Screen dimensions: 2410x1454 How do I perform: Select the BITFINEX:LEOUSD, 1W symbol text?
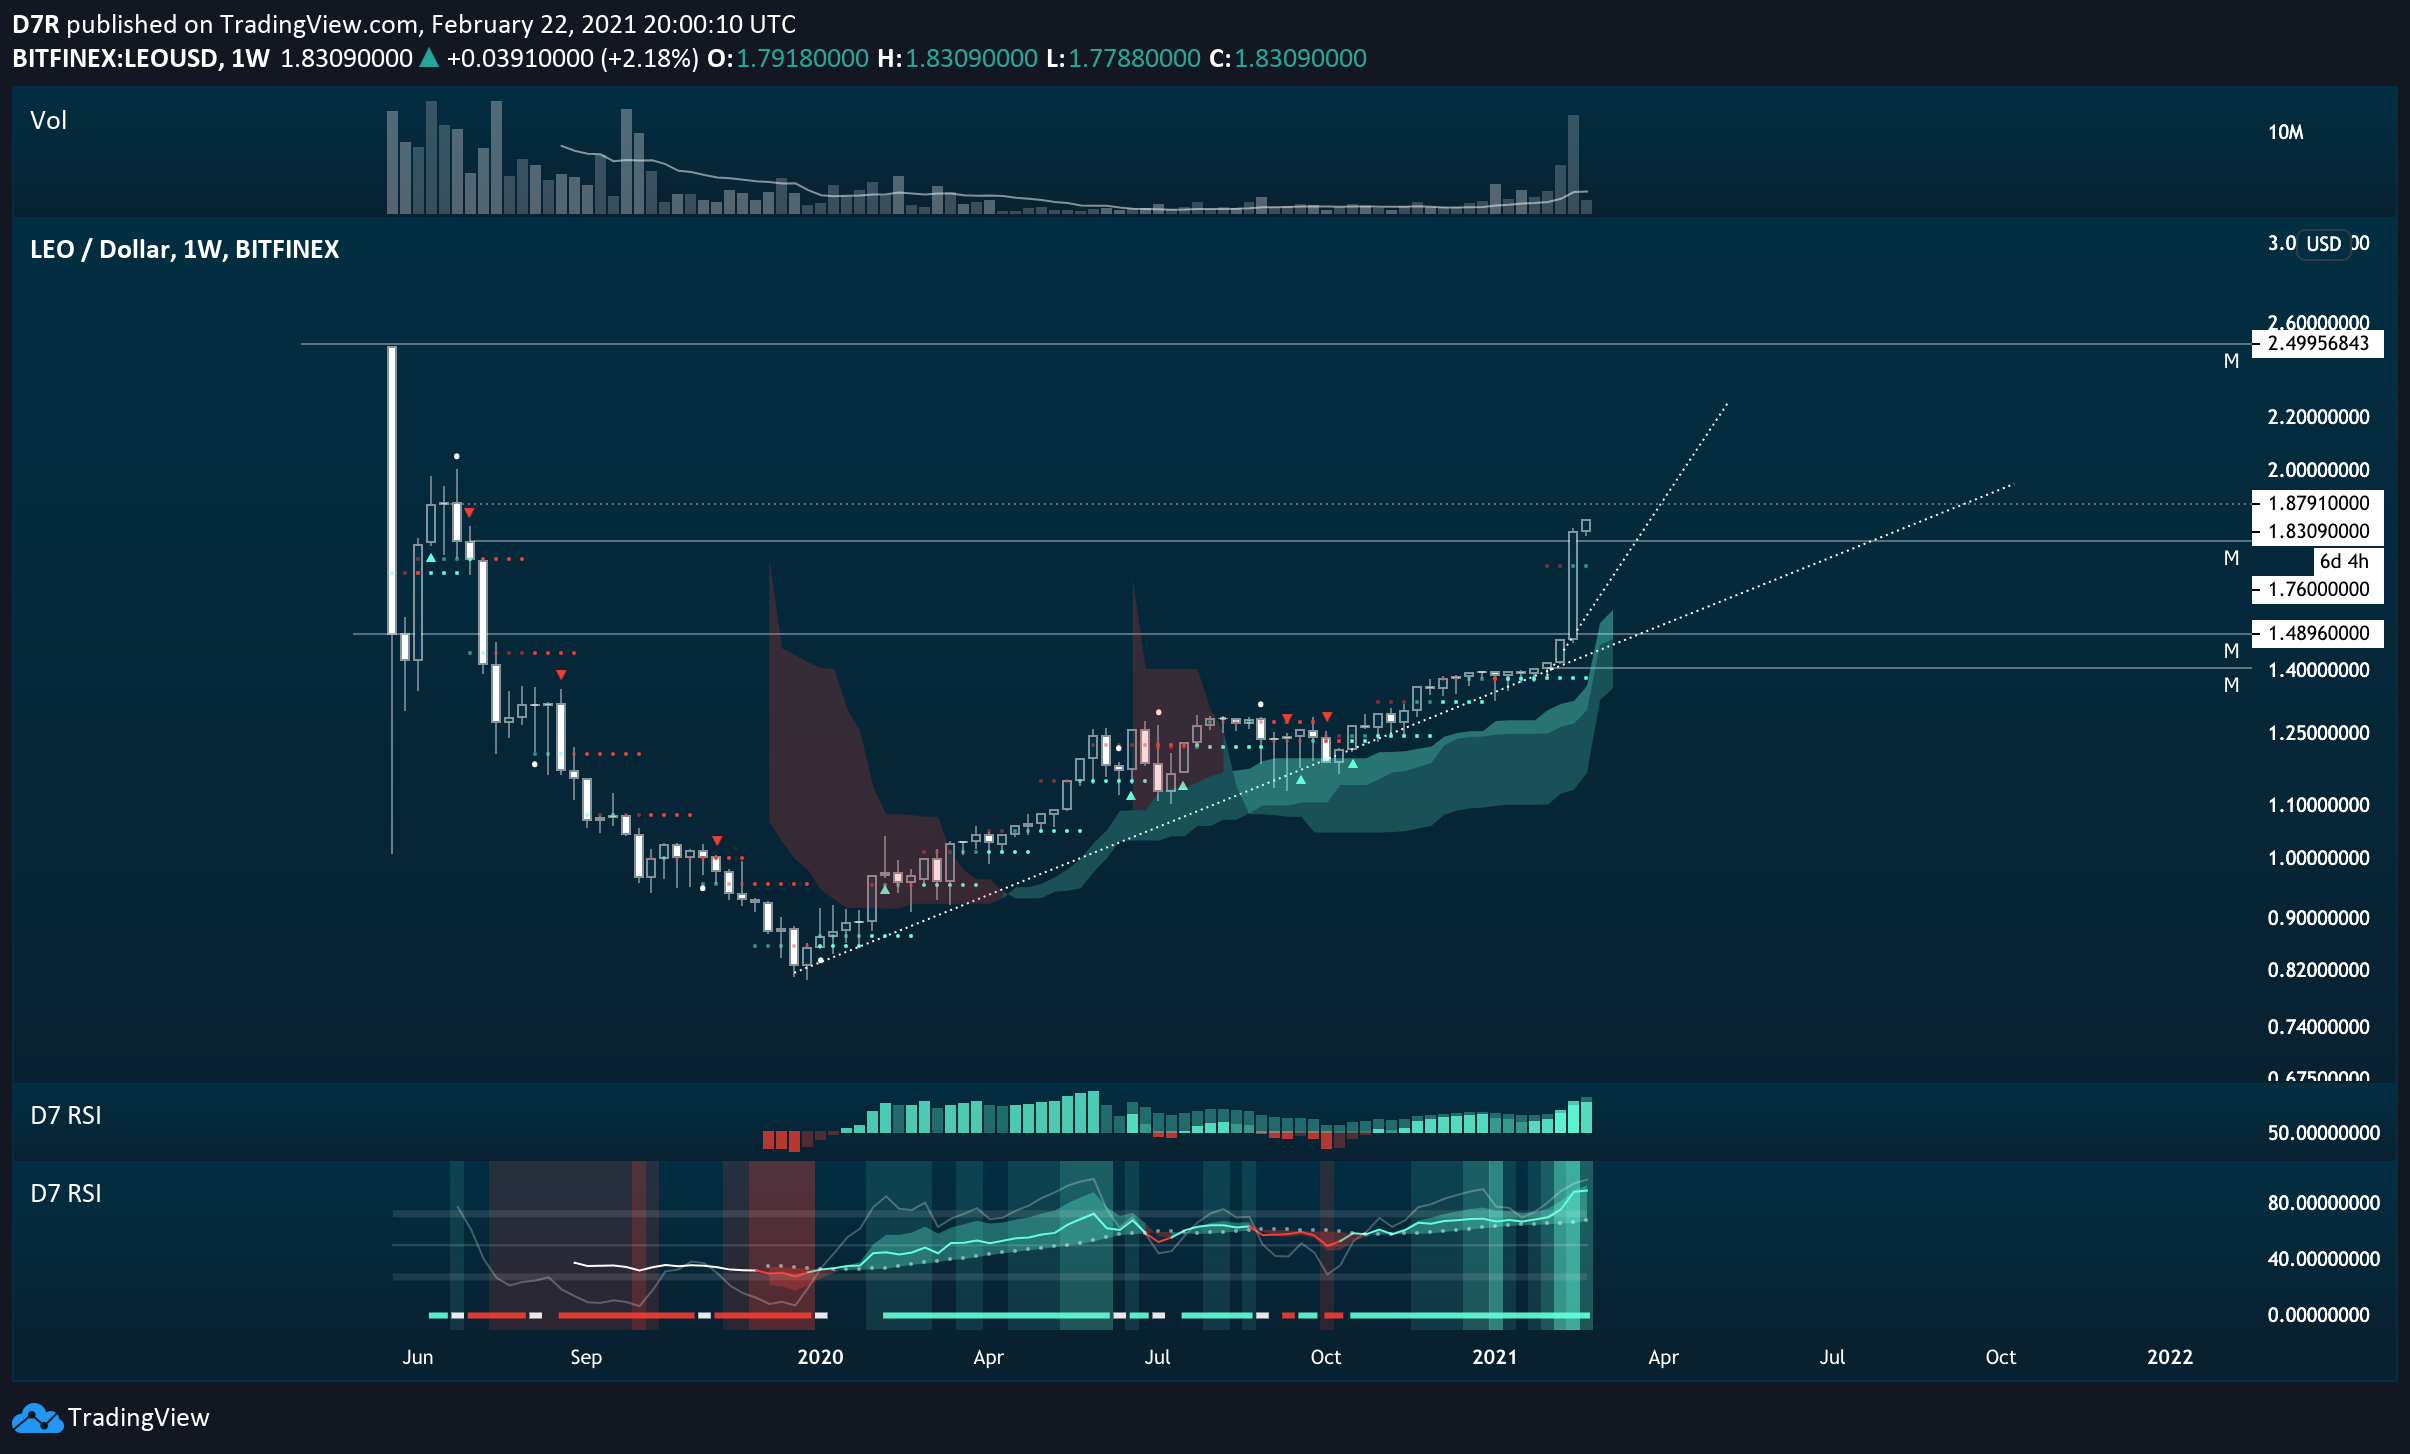click(141, 58)
